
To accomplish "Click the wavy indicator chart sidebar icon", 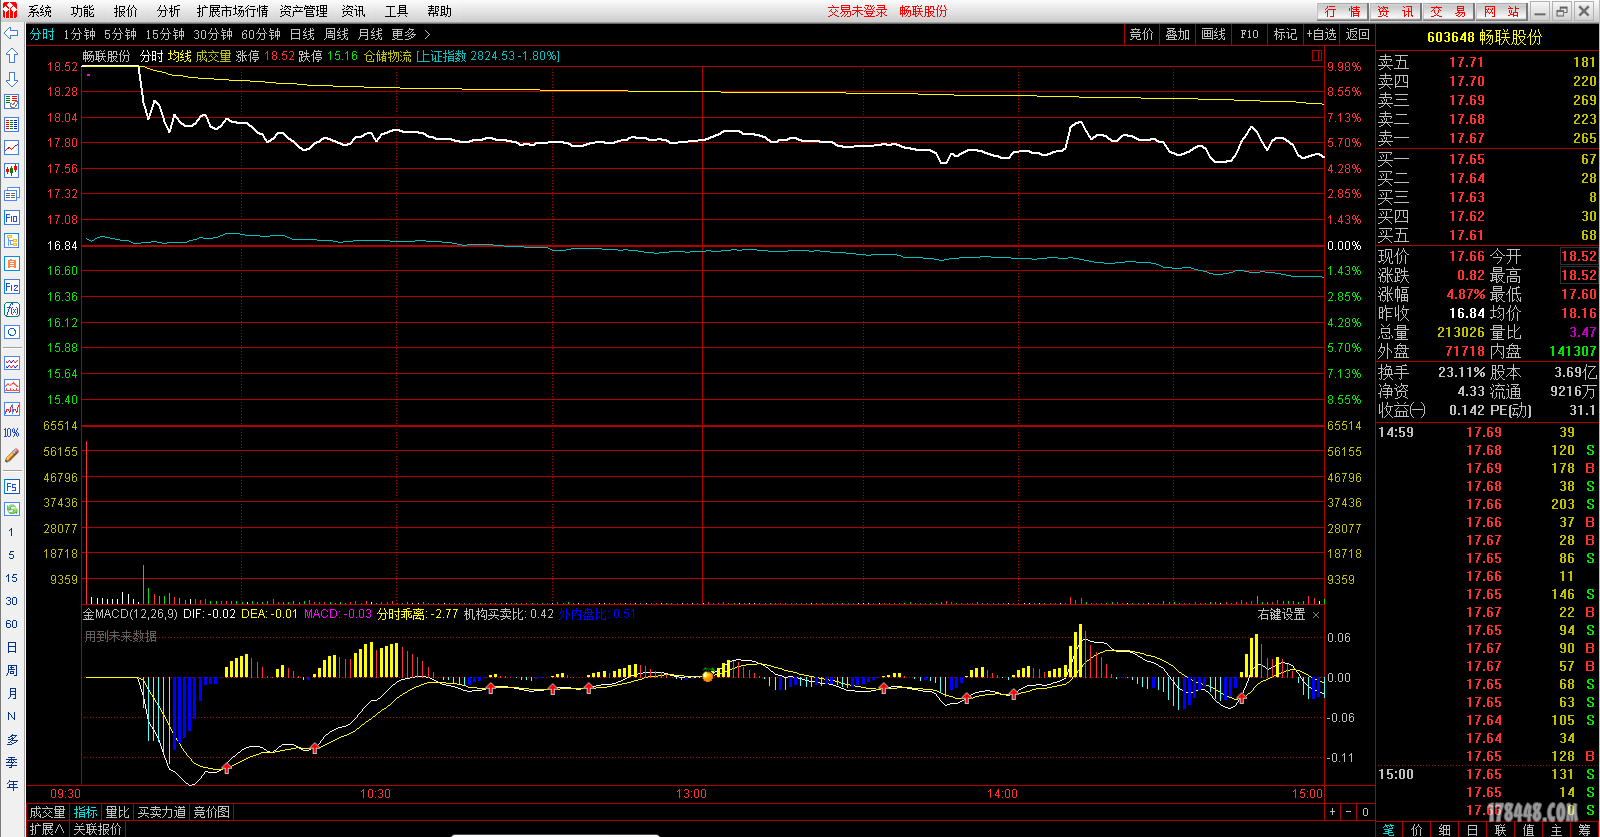I will click(x=12, y=363).
